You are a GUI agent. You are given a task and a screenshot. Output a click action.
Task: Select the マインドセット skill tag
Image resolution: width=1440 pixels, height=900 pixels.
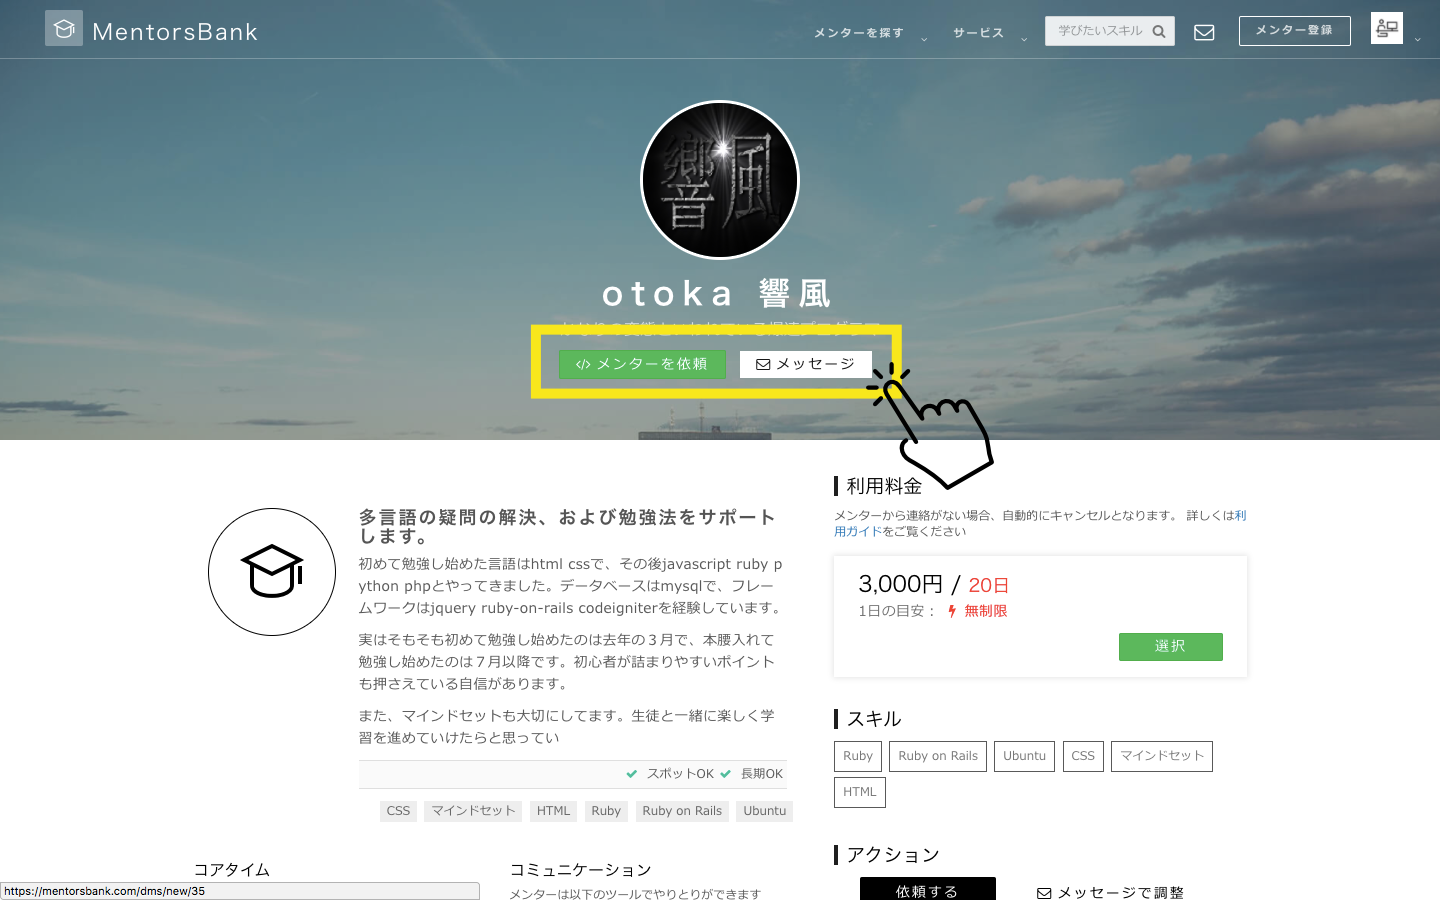pos(1161,756)
